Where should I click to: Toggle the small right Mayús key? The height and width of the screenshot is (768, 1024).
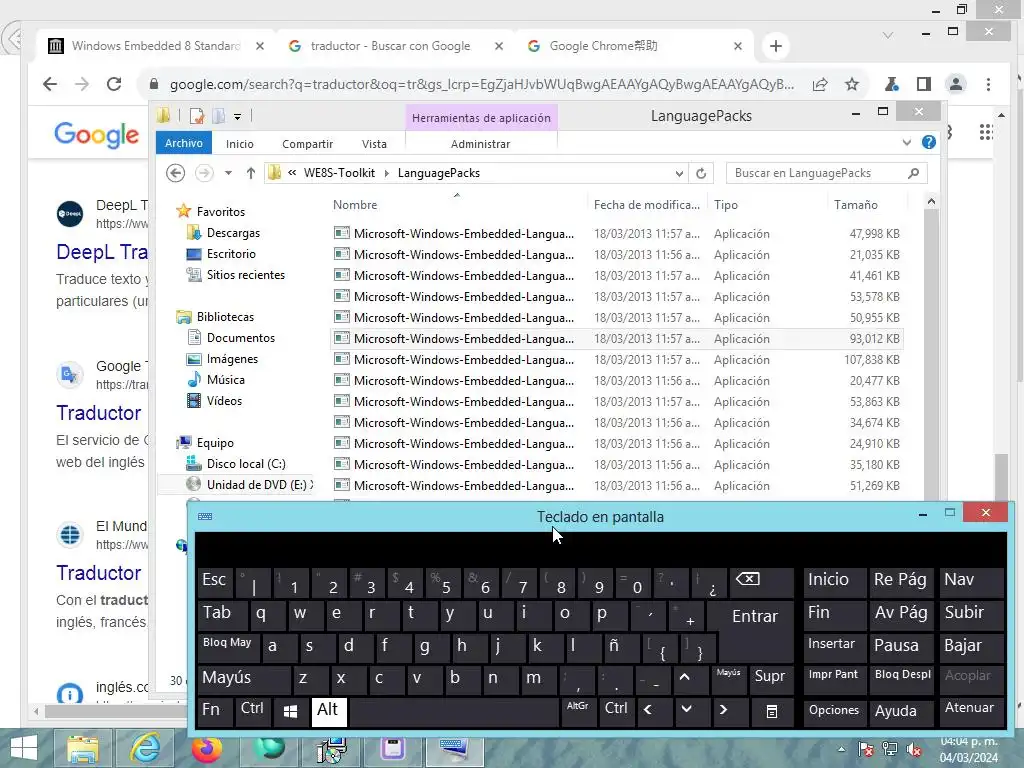(x=728, y=678)
